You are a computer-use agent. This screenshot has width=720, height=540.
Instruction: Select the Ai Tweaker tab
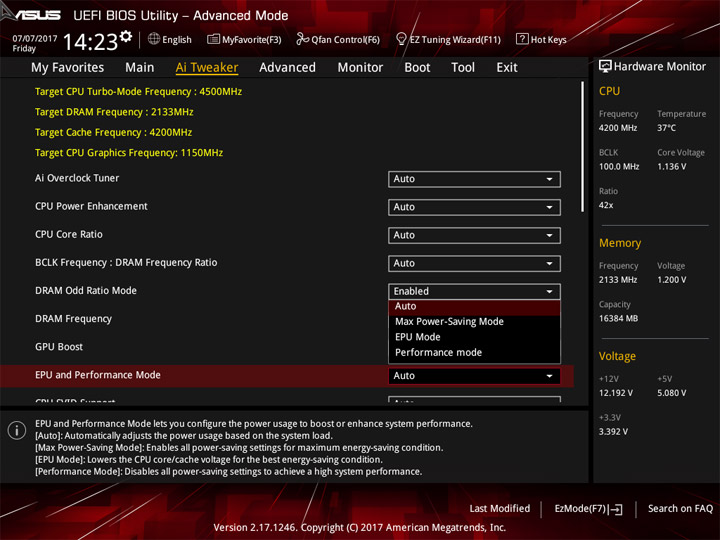[207, 68]
